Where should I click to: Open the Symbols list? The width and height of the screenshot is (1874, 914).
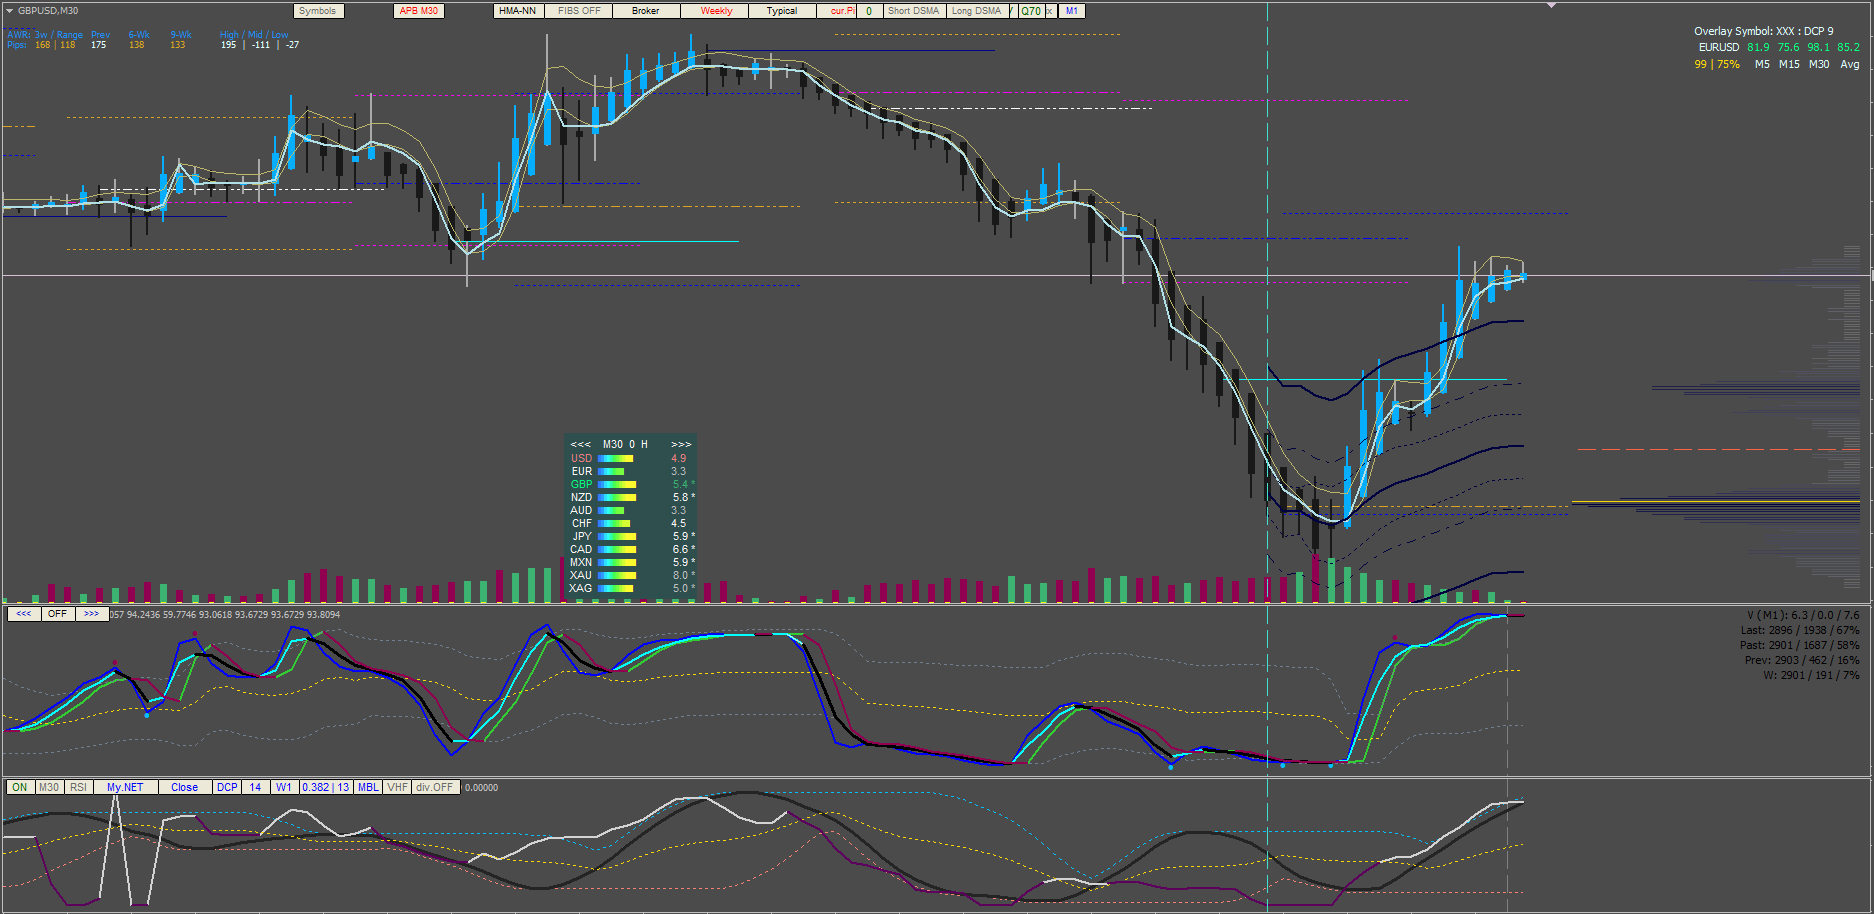pyautogui.click(x=317, y=11)
